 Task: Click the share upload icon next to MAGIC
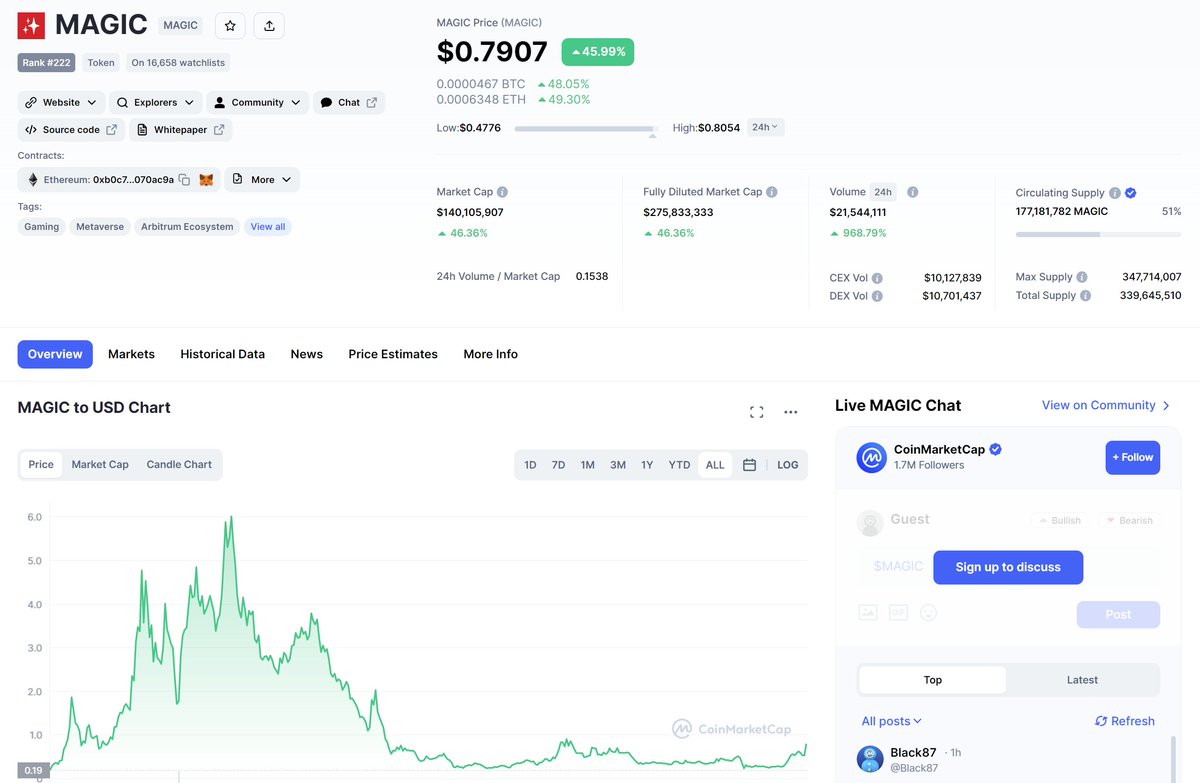[269, 26]
